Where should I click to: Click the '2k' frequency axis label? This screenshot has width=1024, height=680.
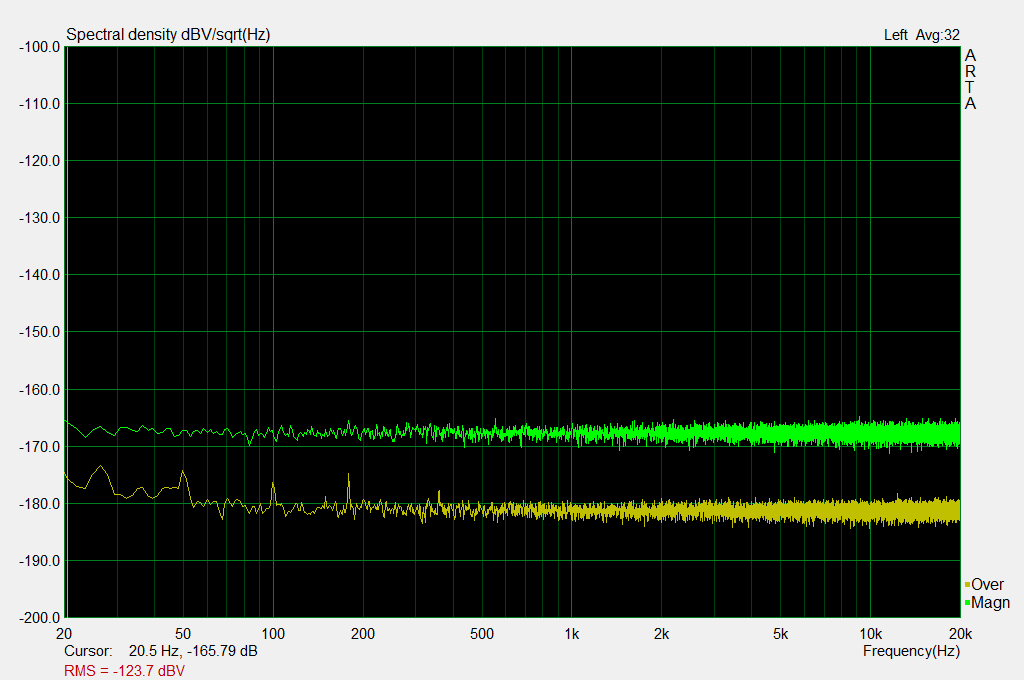tap(662, 634)
